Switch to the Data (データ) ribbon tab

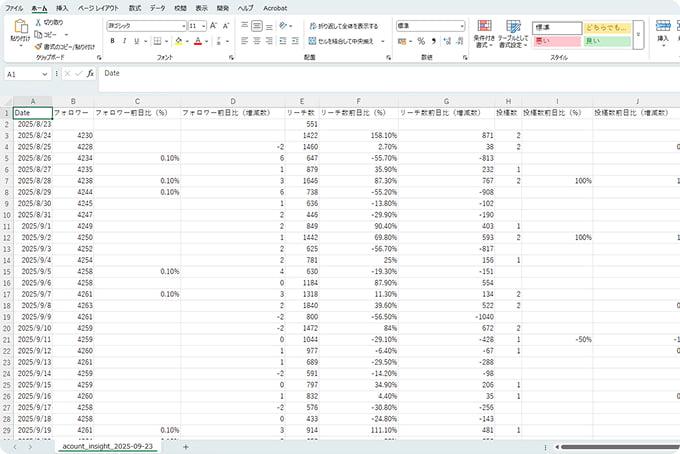pos(157,7)
